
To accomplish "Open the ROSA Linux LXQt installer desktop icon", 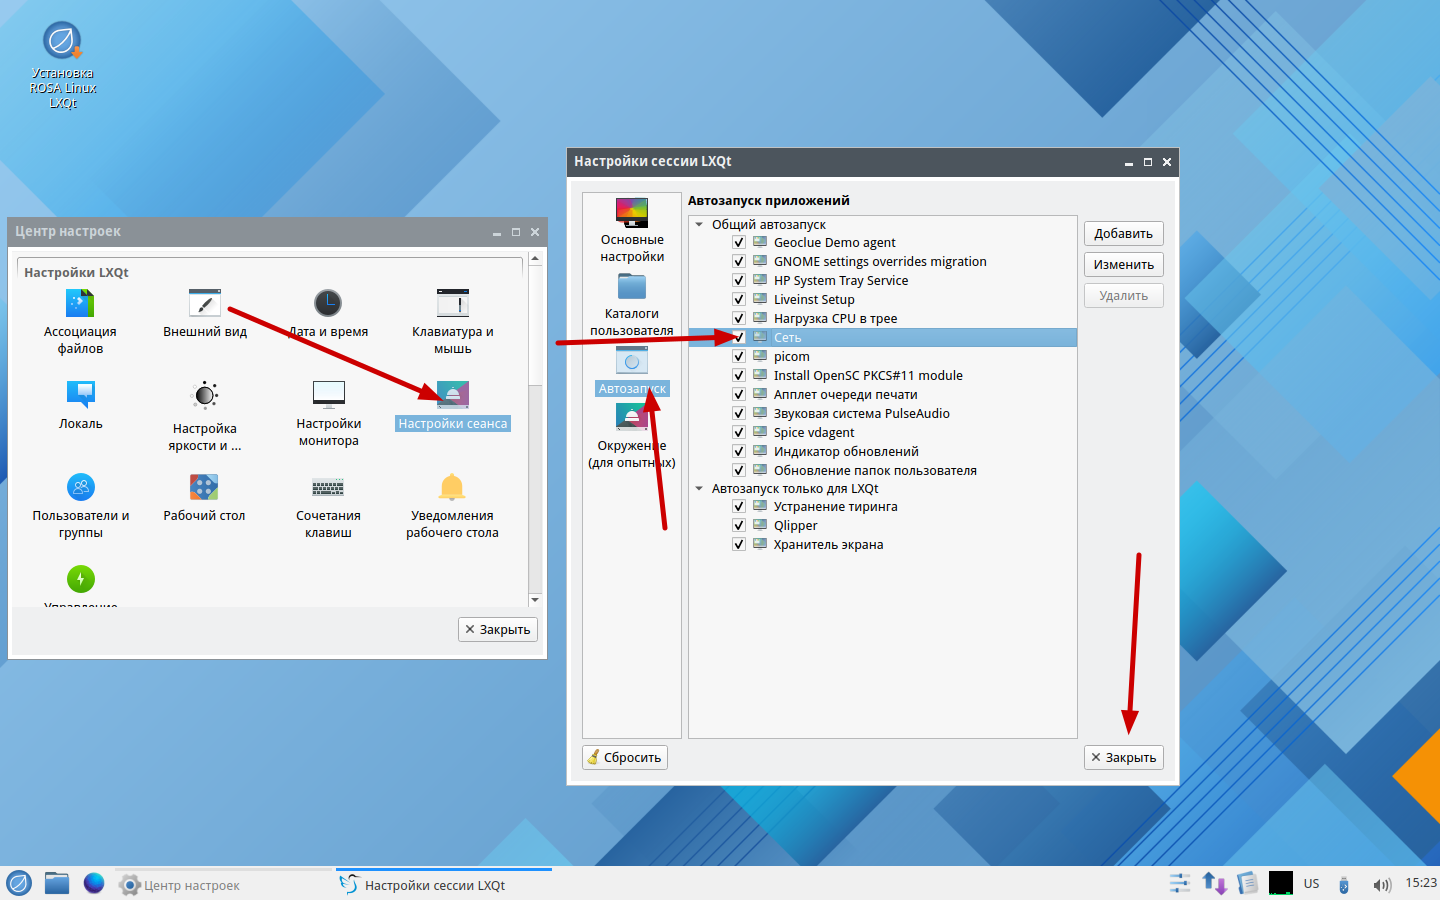I will point(62,42).
